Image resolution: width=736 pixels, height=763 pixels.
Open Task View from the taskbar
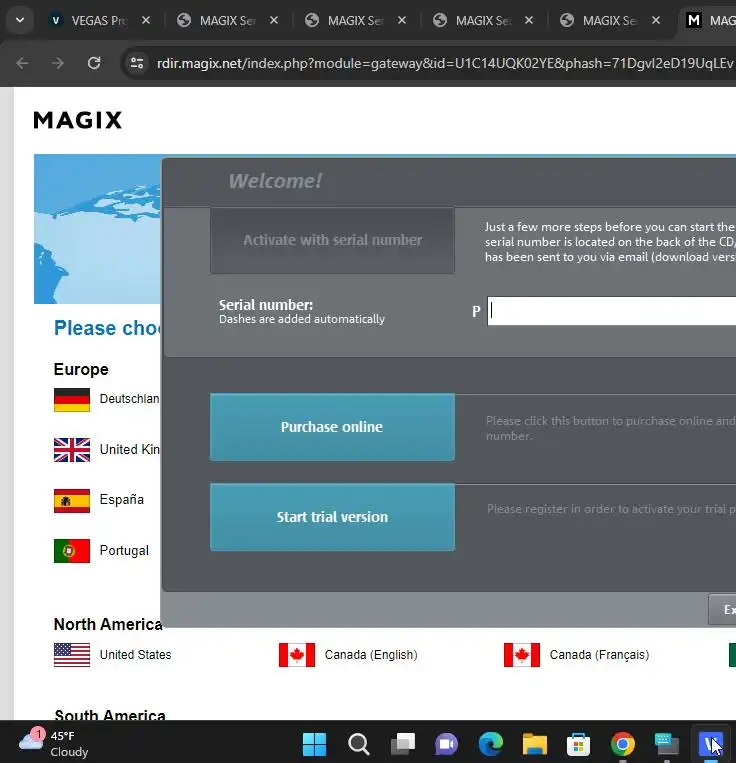pos(403,744)
